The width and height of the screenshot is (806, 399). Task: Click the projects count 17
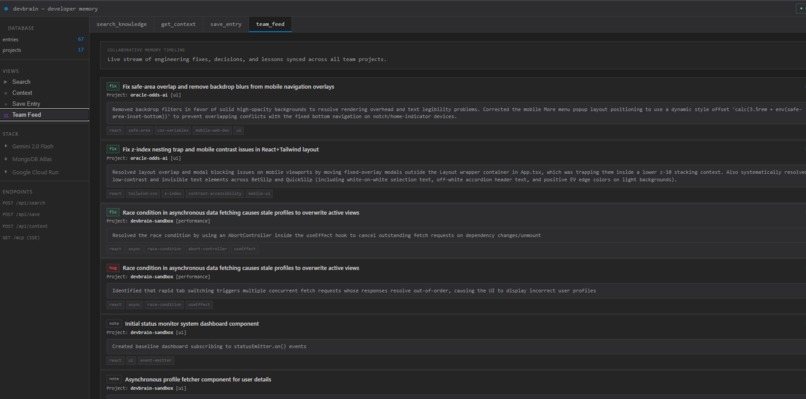pyautogui.click(x=81, y=50)
